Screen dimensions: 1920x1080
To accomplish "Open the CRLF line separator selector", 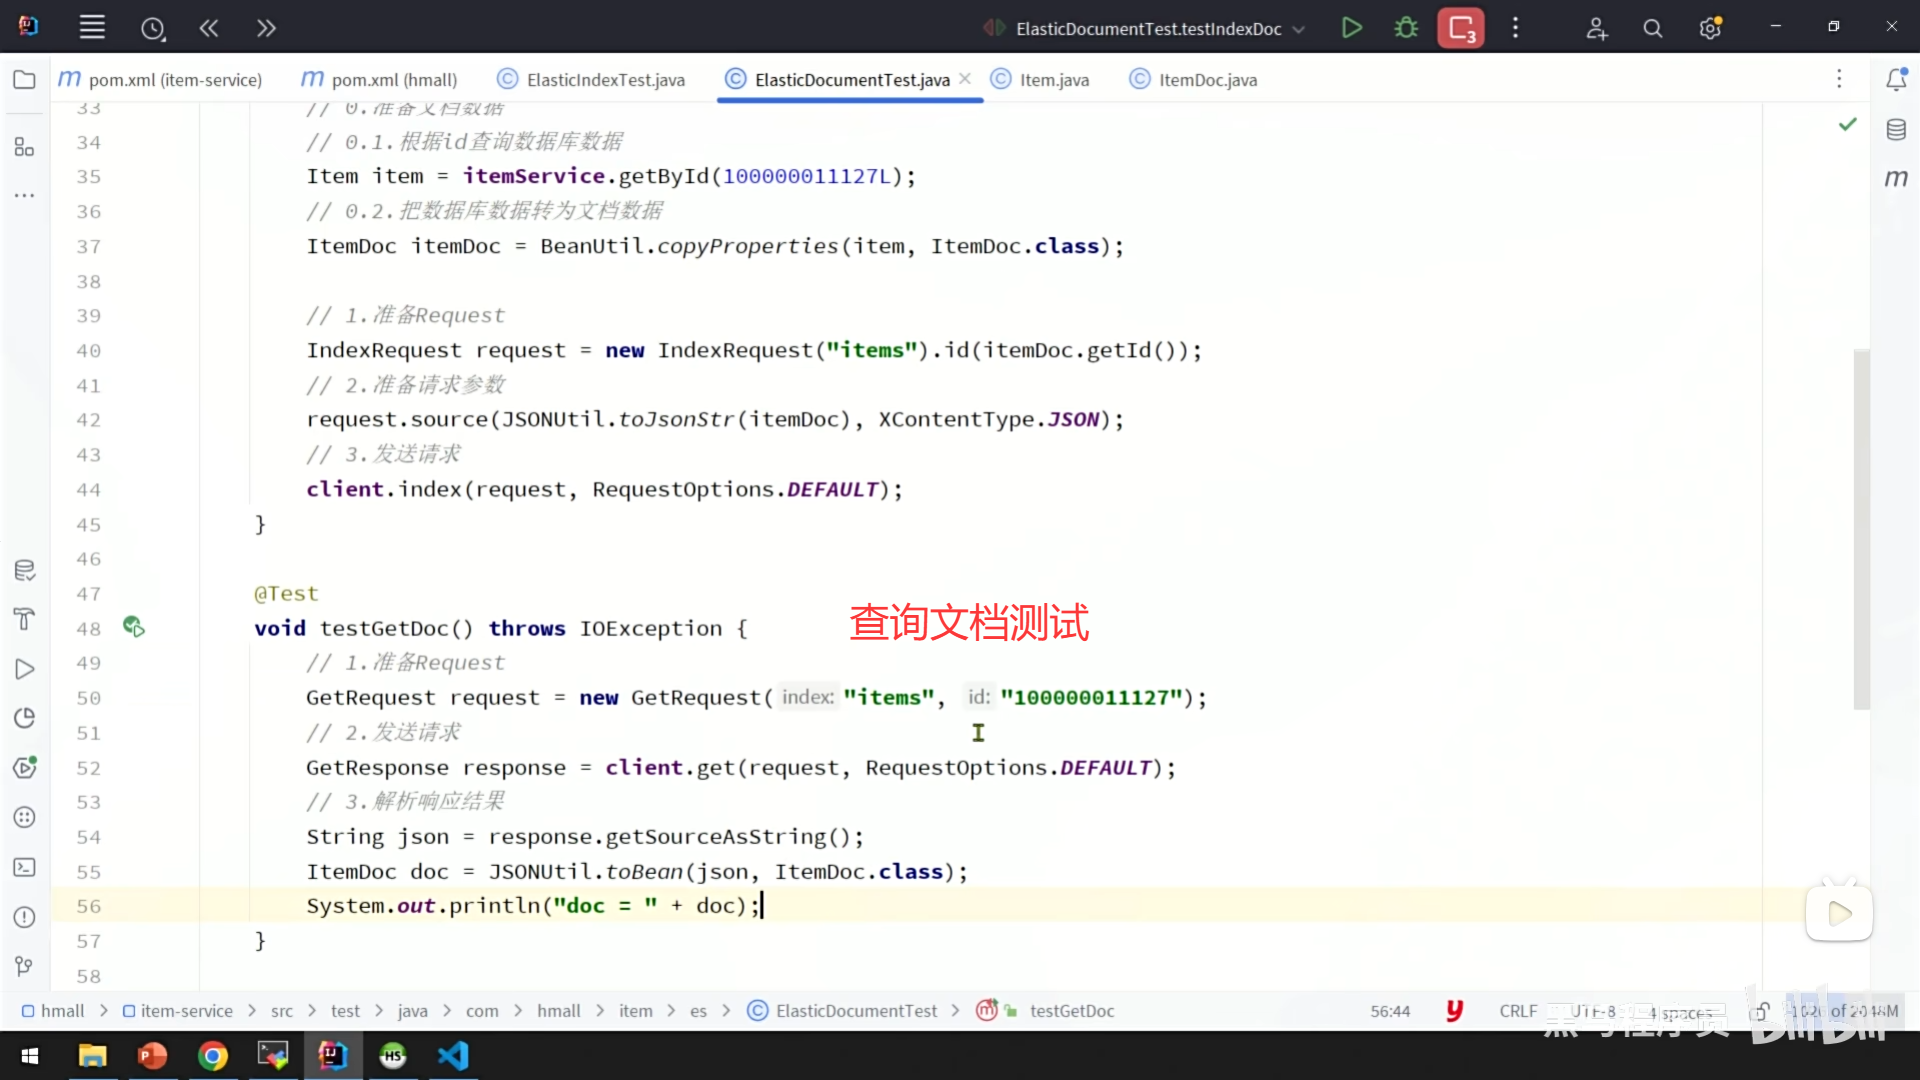I will click(1517, 1011).
